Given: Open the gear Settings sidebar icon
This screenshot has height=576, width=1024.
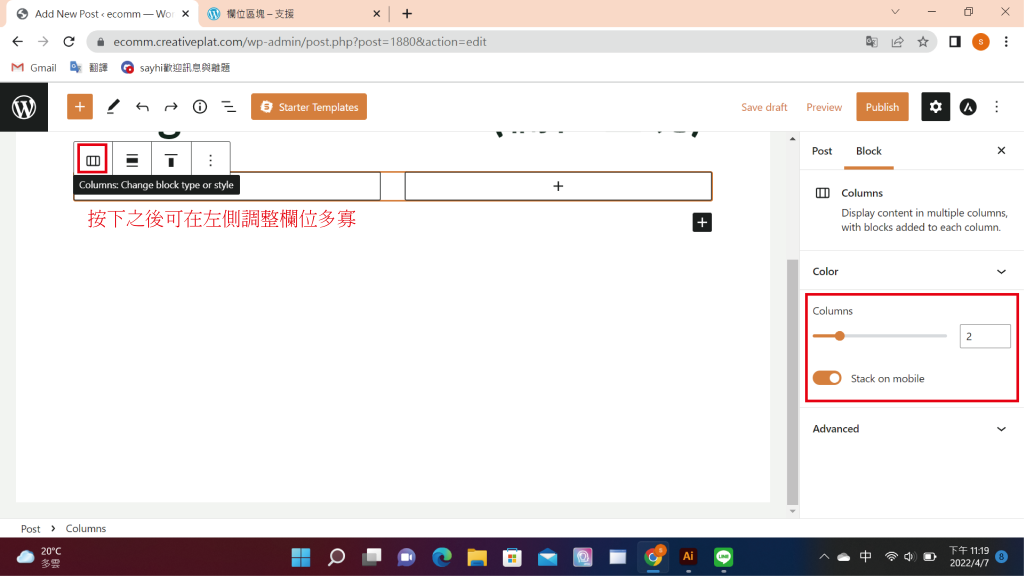Looking at the screenshot, I should pyautogui.click(x=935, y=107).
